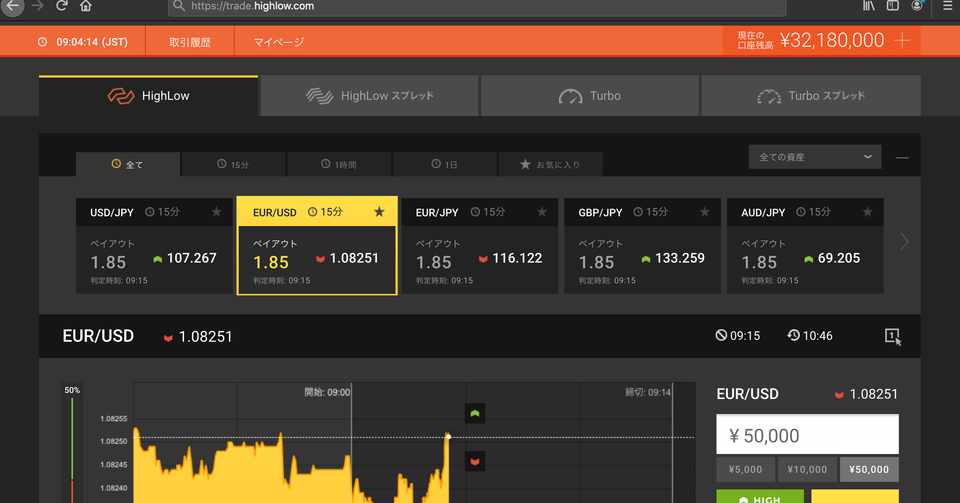Screen dimensions: 960x503
Task: Show お気に入り favorites tab
Action: pyautogui.click(x=550, y=164)
